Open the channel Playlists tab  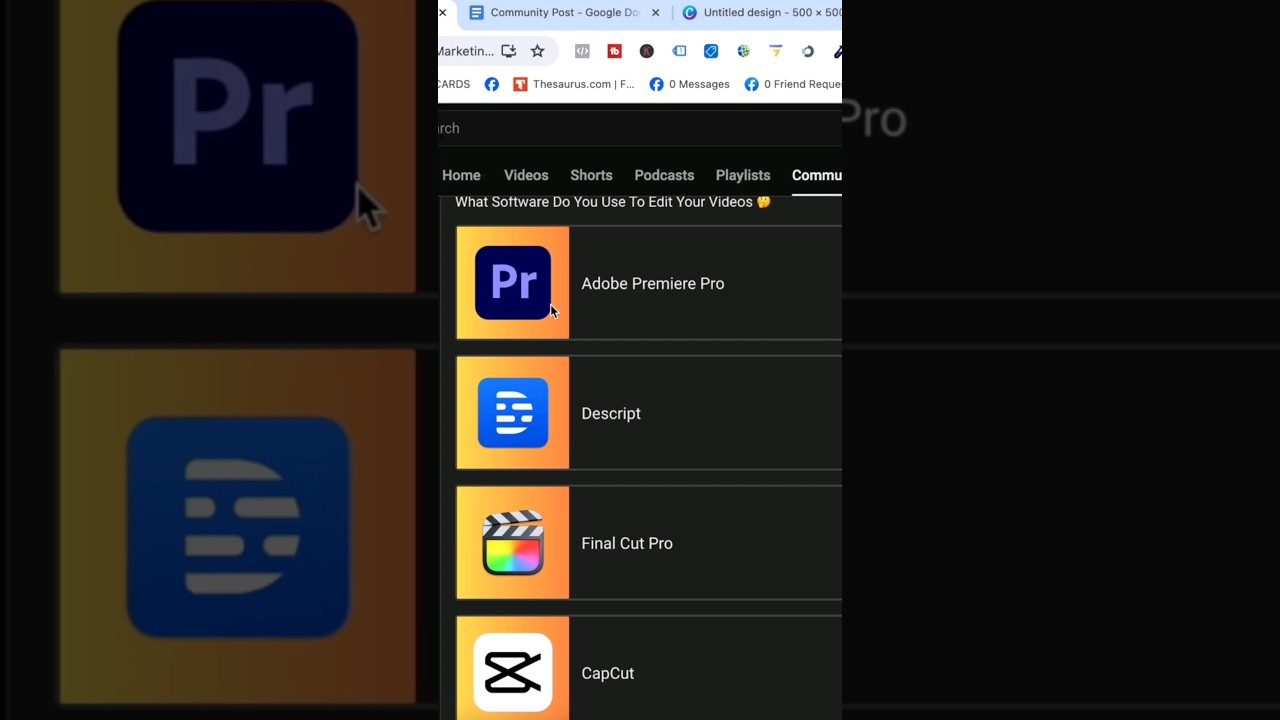(x=743, y=175)
